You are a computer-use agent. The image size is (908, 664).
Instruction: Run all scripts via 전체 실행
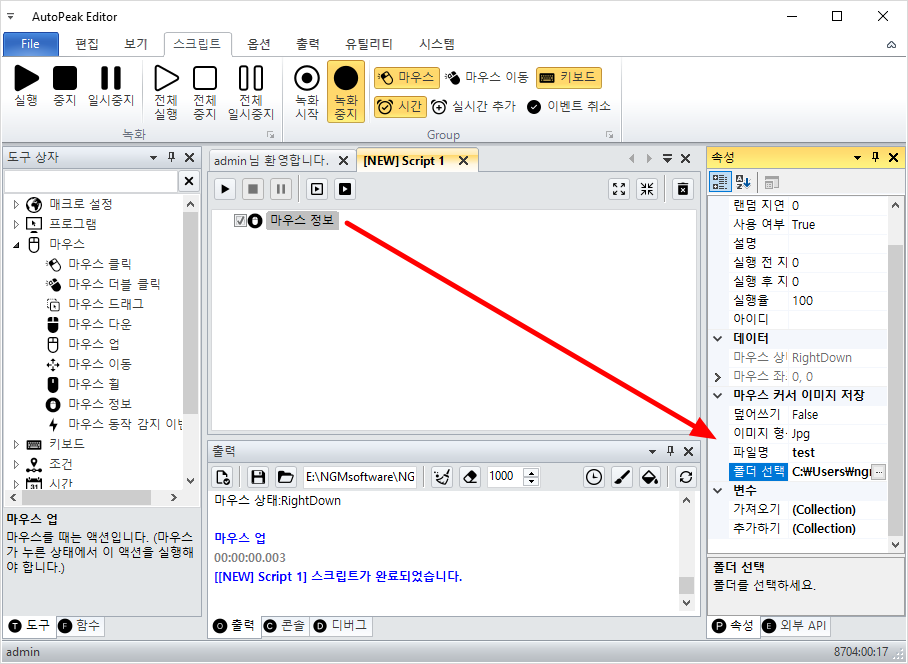(166, 93)
